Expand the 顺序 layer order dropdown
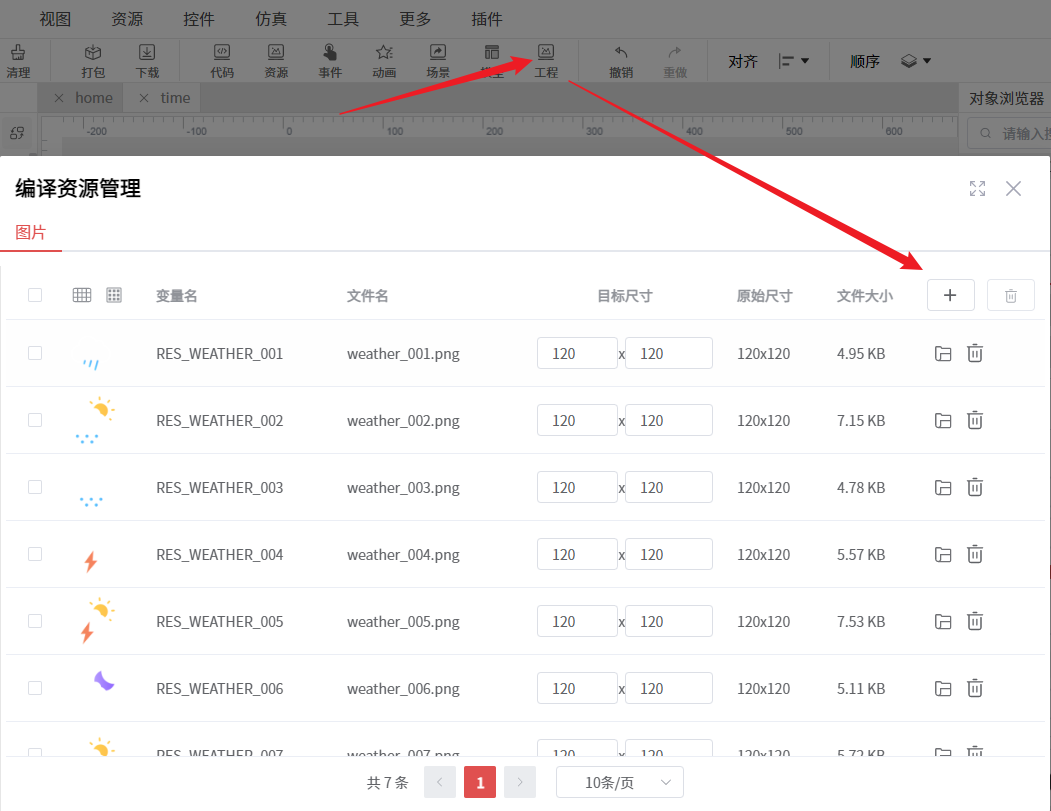The image size is (1051, 811). tap(915, 62)
